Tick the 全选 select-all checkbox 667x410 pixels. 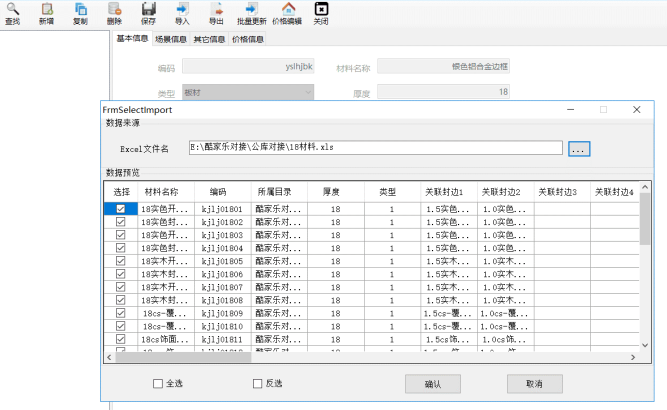point(158,384)
